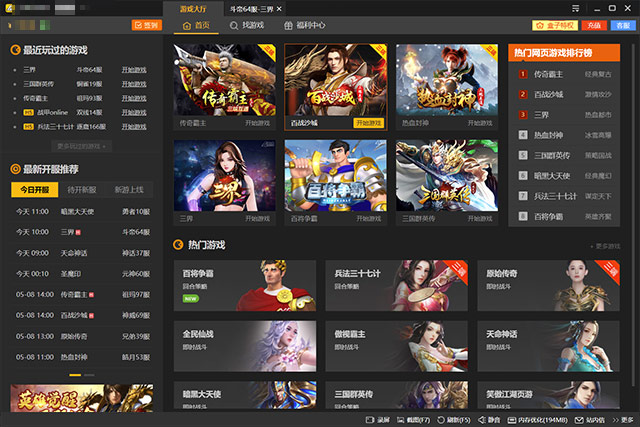Click the 05-08 13:00 原始传奇 row
This screenshot has width=640, height=427.
(x=83, y=336)
